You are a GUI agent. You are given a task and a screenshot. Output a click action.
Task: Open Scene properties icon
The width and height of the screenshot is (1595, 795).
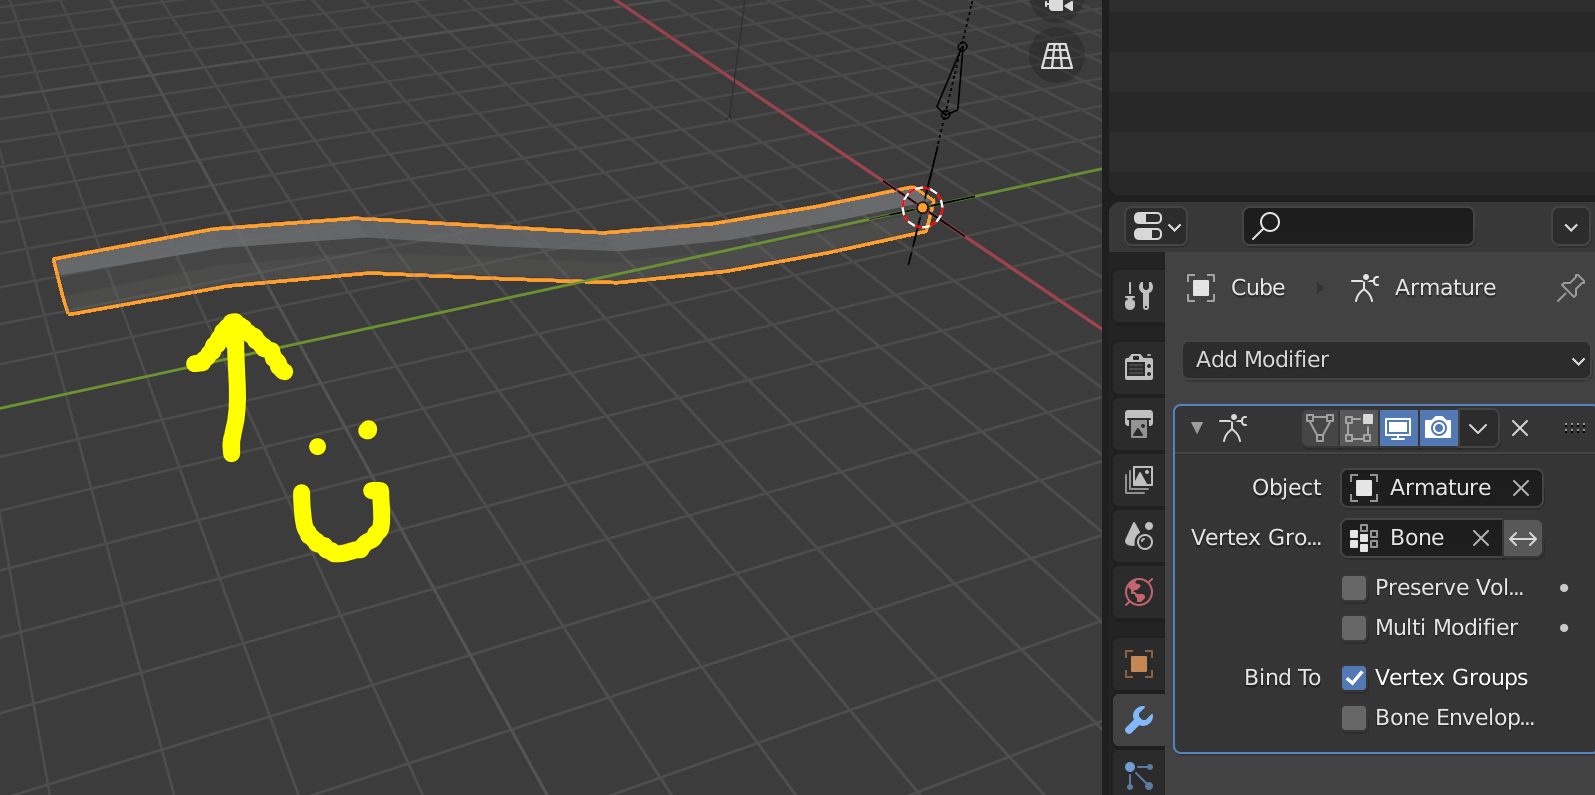coord(1138,536)
